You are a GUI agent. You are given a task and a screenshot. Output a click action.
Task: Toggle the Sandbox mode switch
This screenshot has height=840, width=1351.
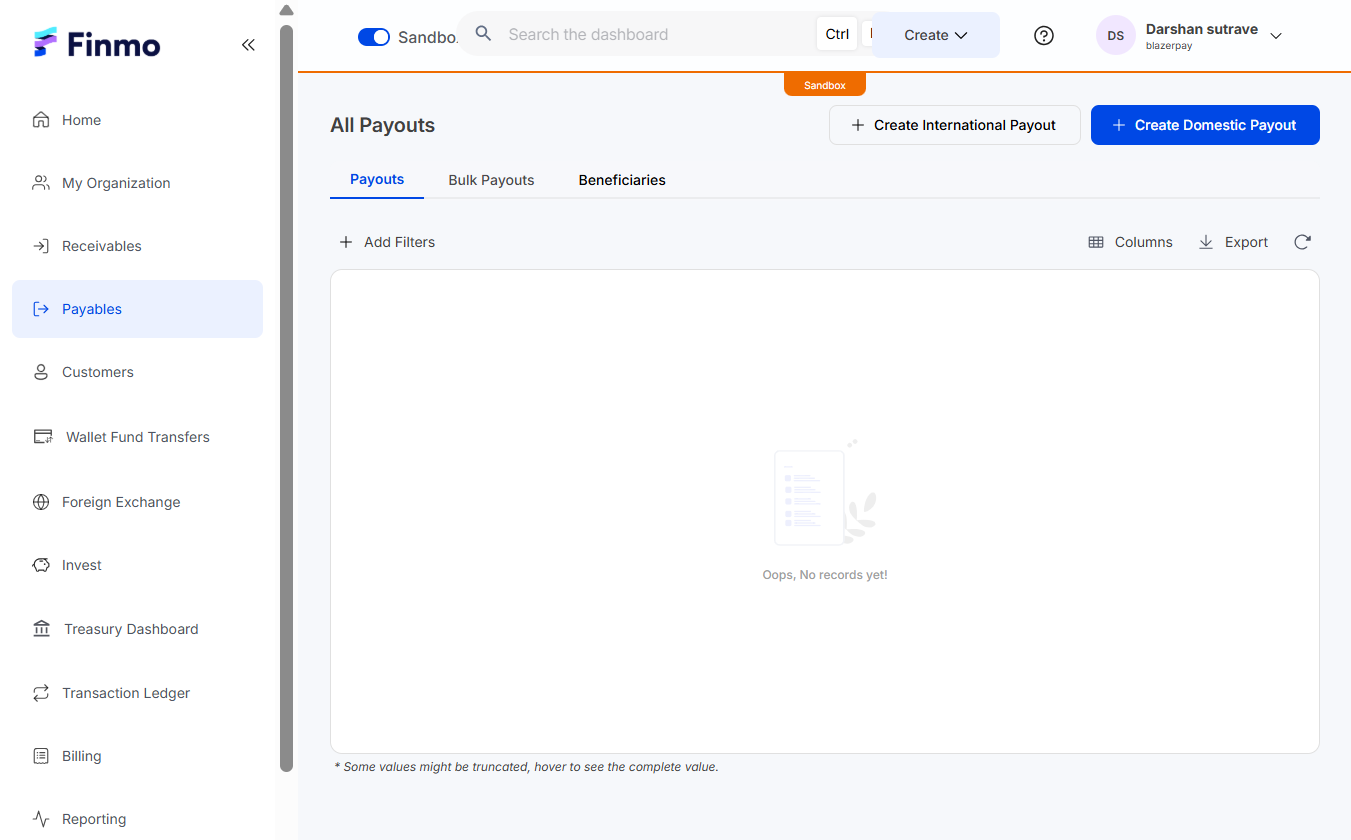tap(374, 37)
